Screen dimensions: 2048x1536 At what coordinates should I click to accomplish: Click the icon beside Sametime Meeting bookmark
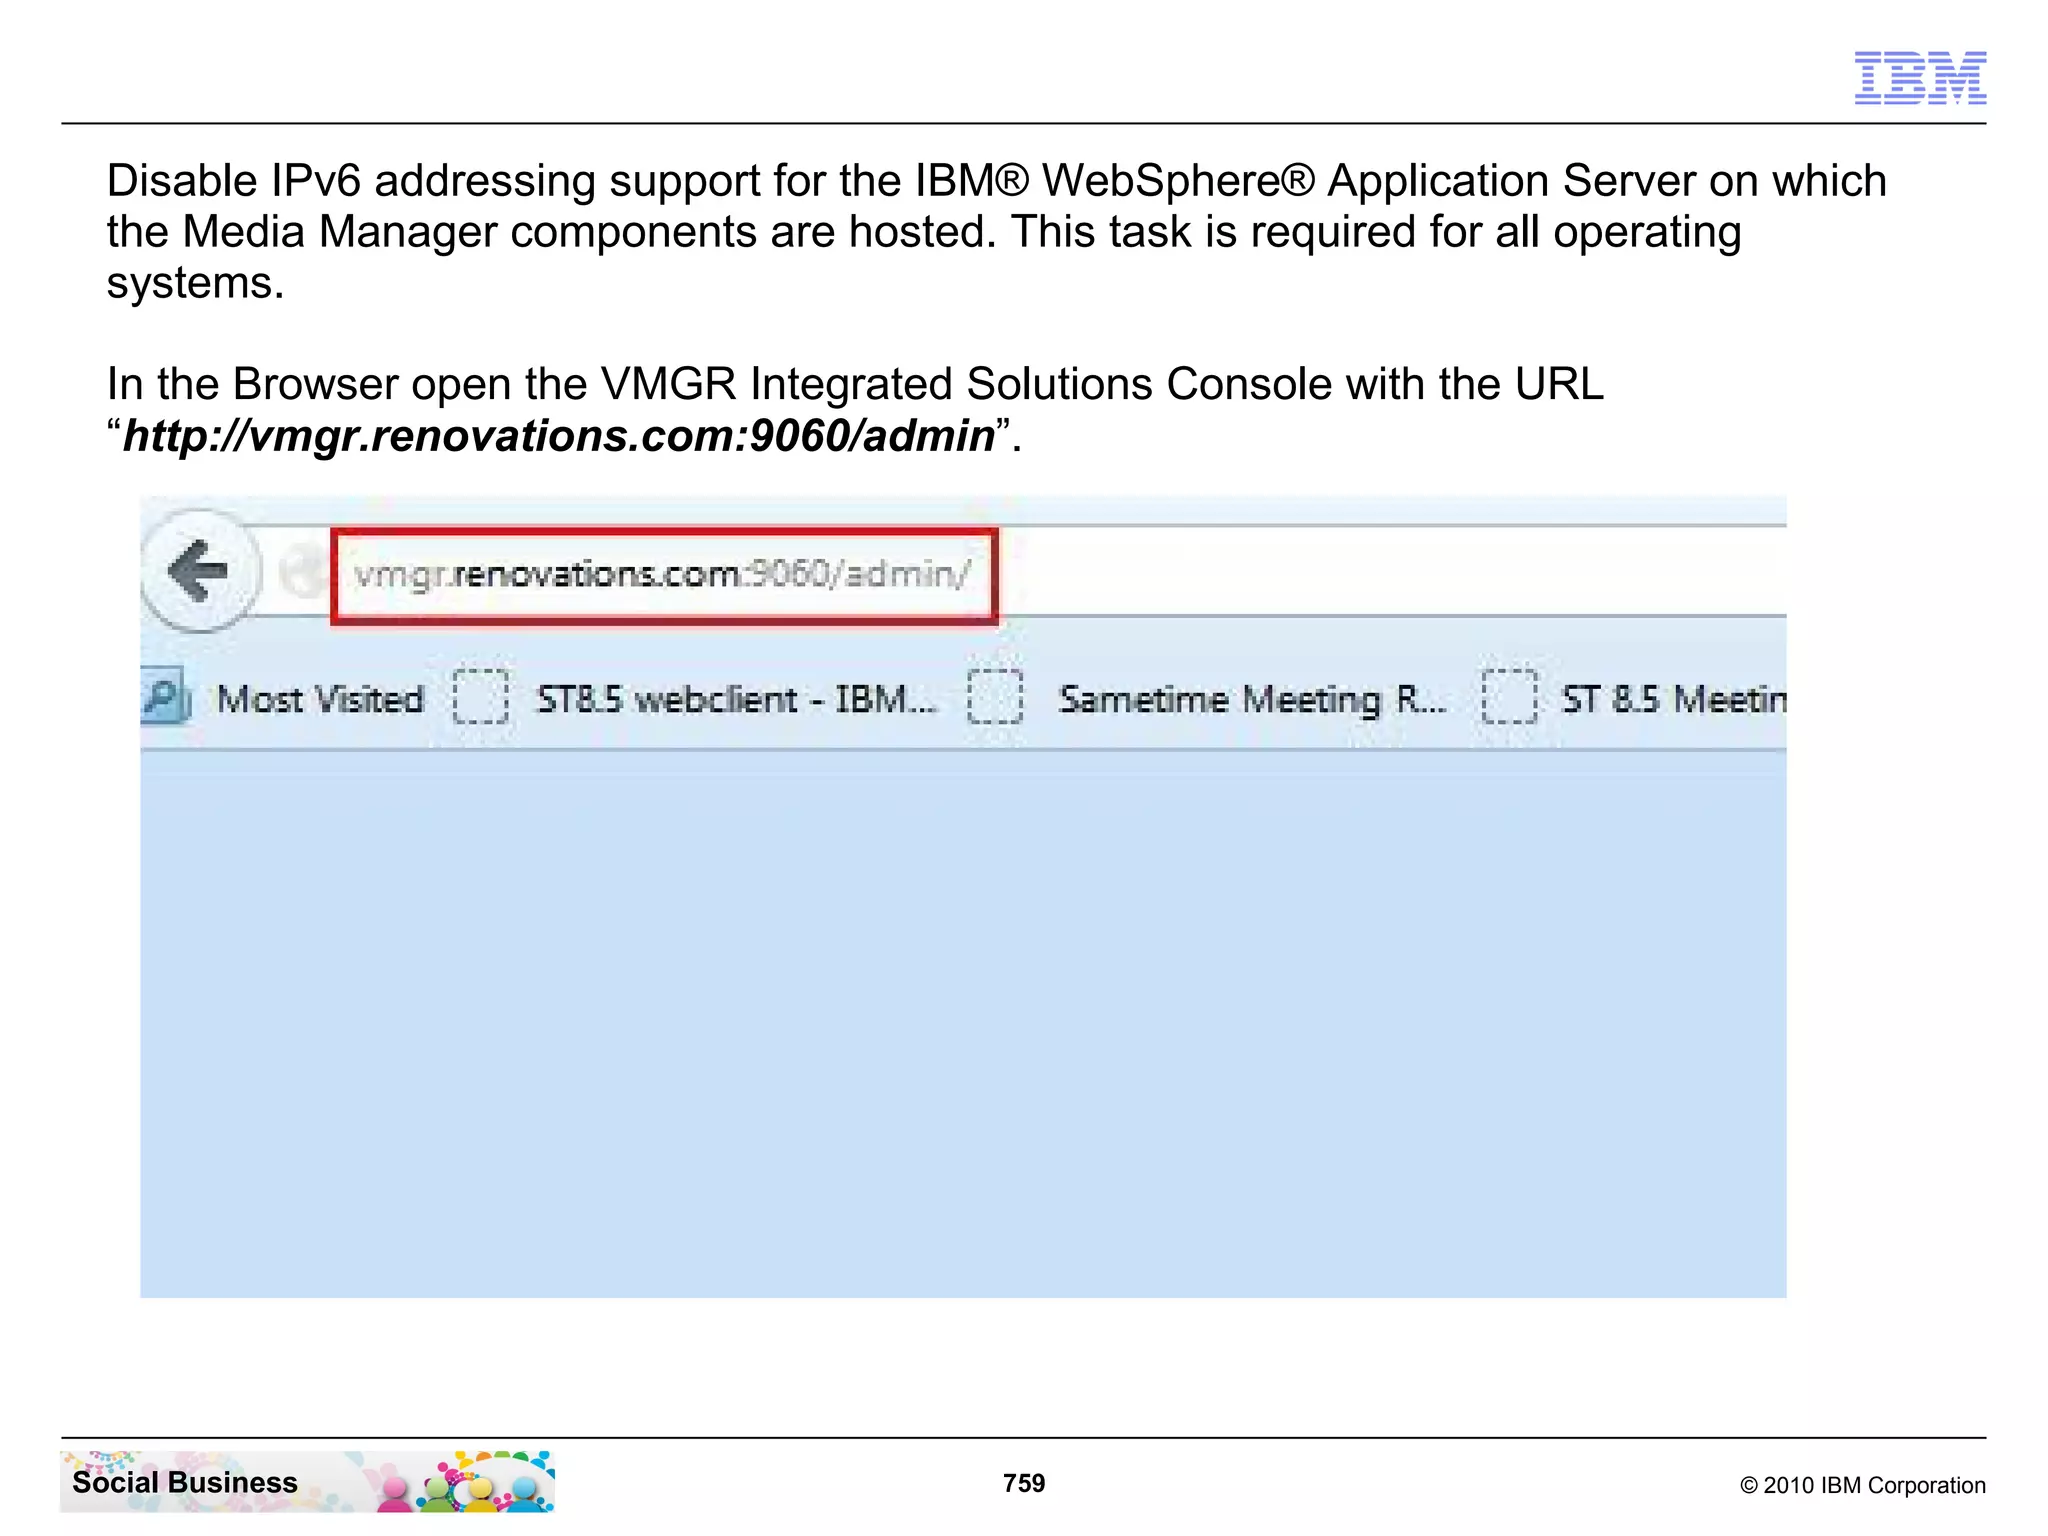click(x=996, y=696)
